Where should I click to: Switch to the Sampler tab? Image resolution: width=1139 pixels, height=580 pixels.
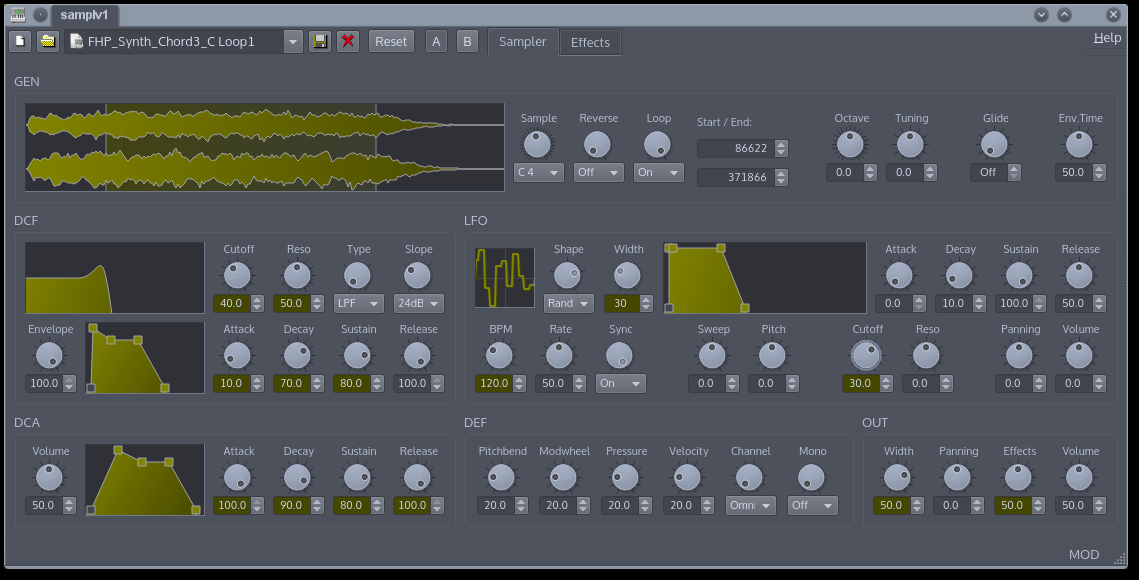click(522, 41)
